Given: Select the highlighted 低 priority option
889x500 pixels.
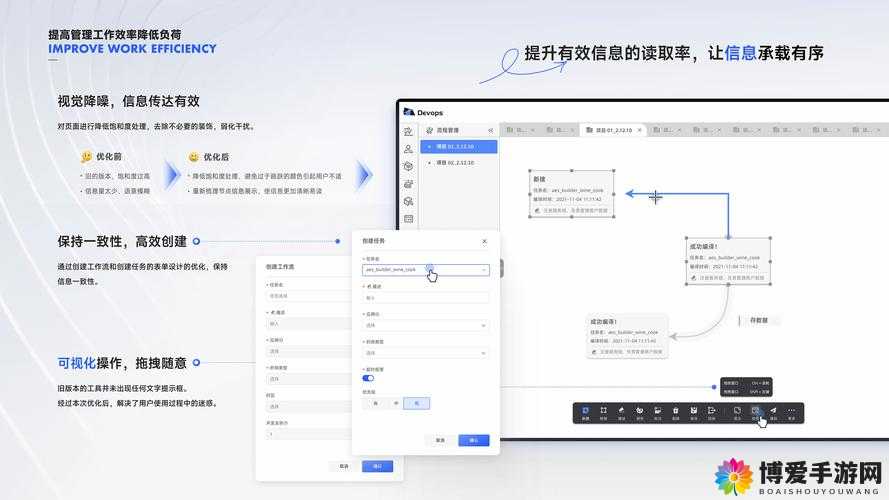Looking at the screenshot, I should click(417, 403).
